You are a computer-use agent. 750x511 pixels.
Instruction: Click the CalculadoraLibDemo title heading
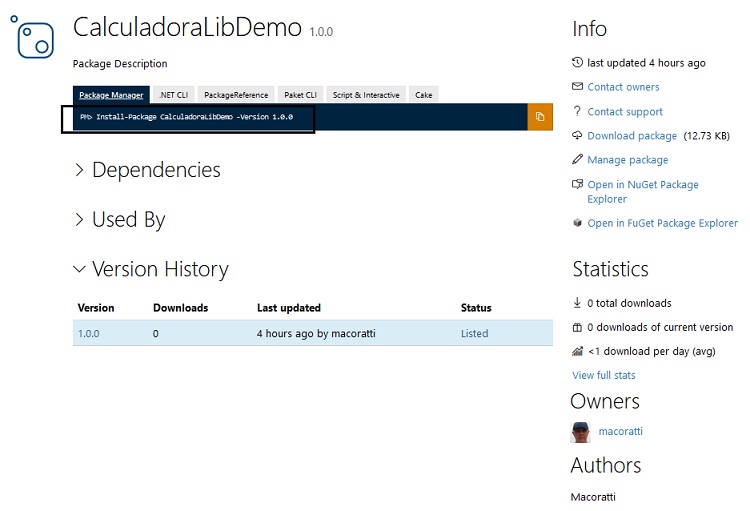pos(188,27)
